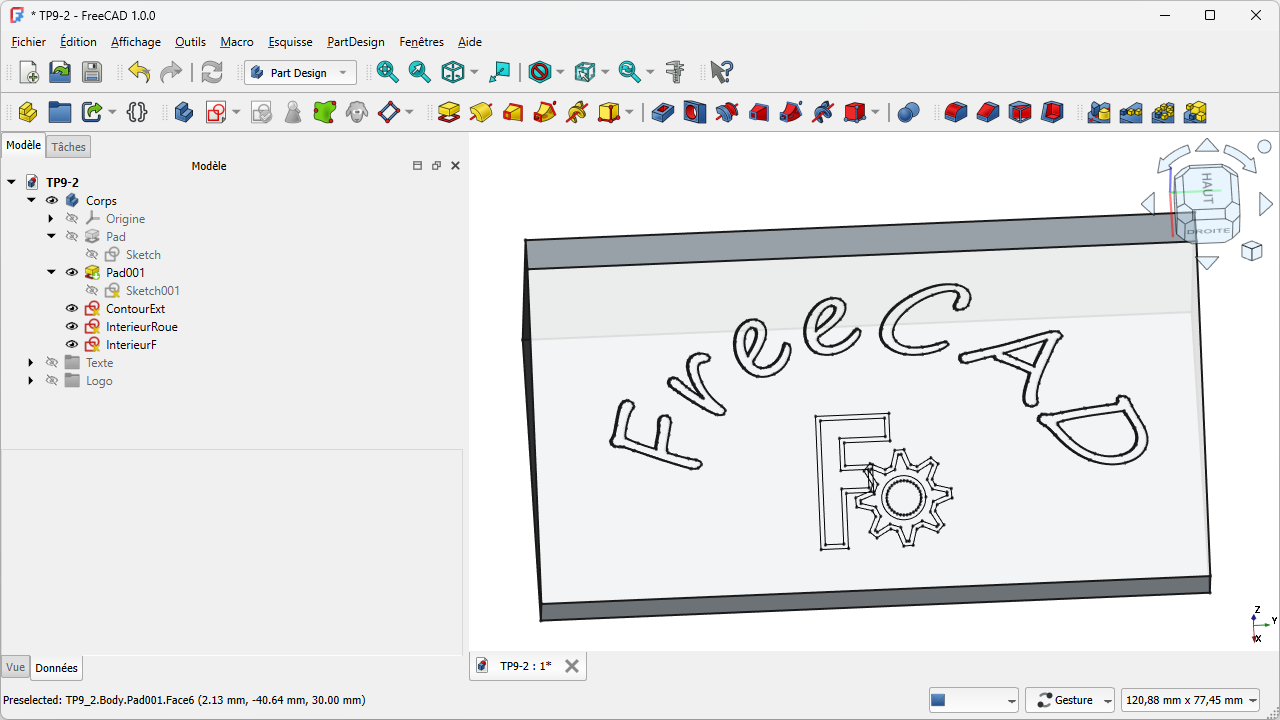The width and height of the screenshot is (1280, 720).
Task: Open the Gesture navigation style button
Action: (1070, 700)
